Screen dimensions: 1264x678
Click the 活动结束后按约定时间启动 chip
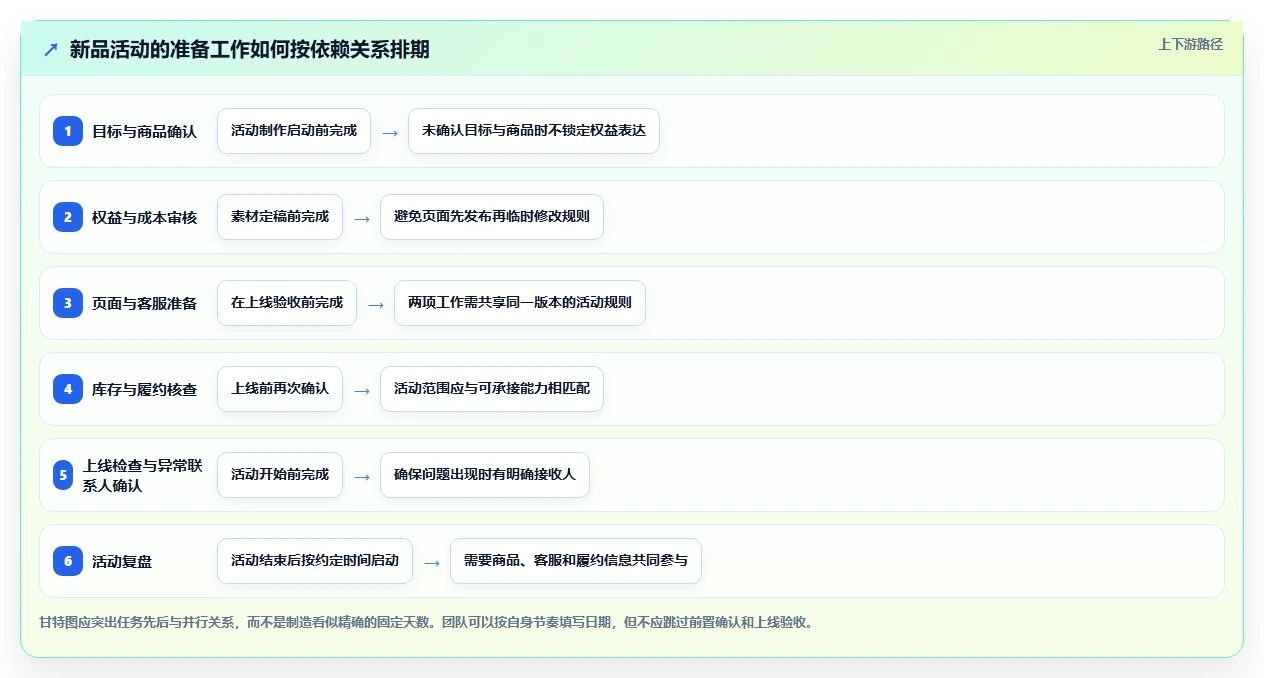[315, 561]
